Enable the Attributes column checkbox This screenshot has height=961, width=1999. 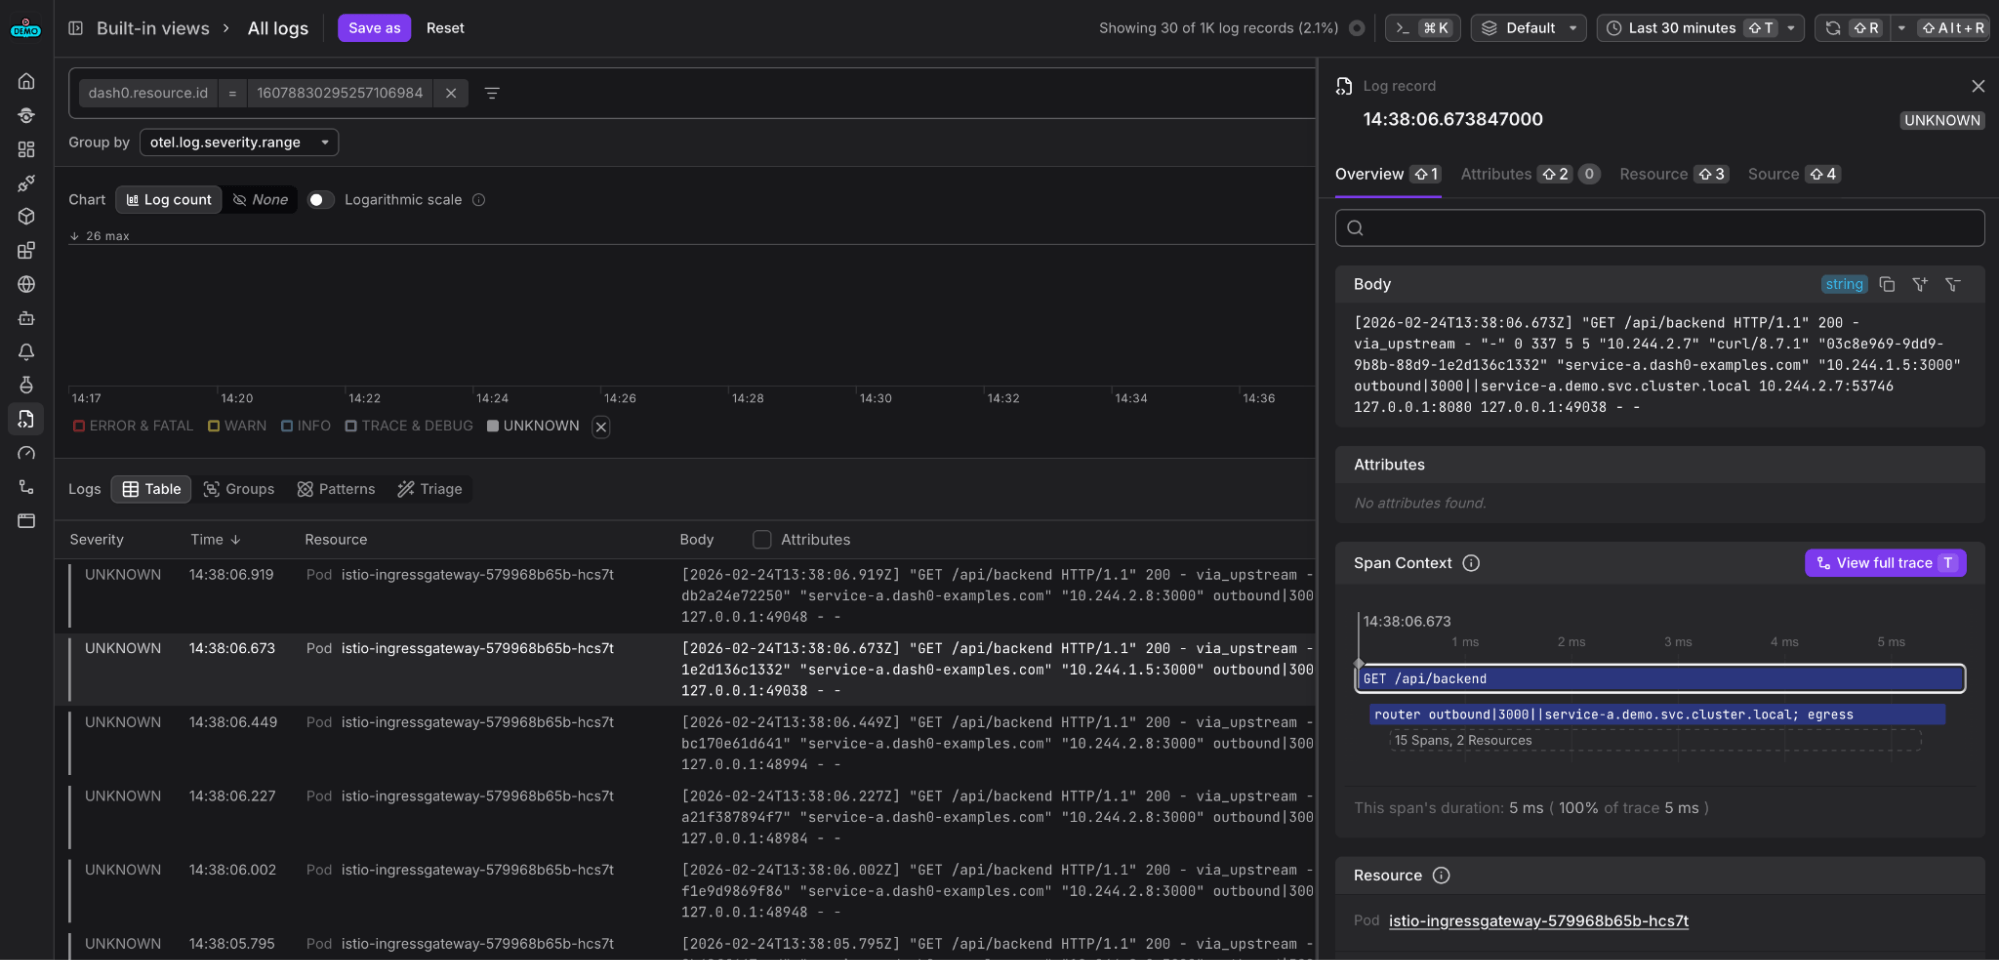tap(762, 540)
